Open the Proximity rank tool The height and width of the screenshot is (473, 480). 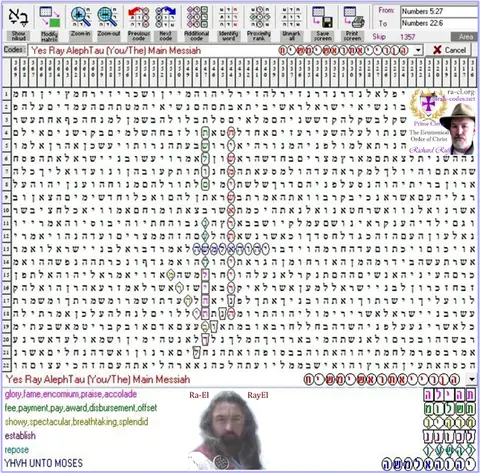(259, 17)
